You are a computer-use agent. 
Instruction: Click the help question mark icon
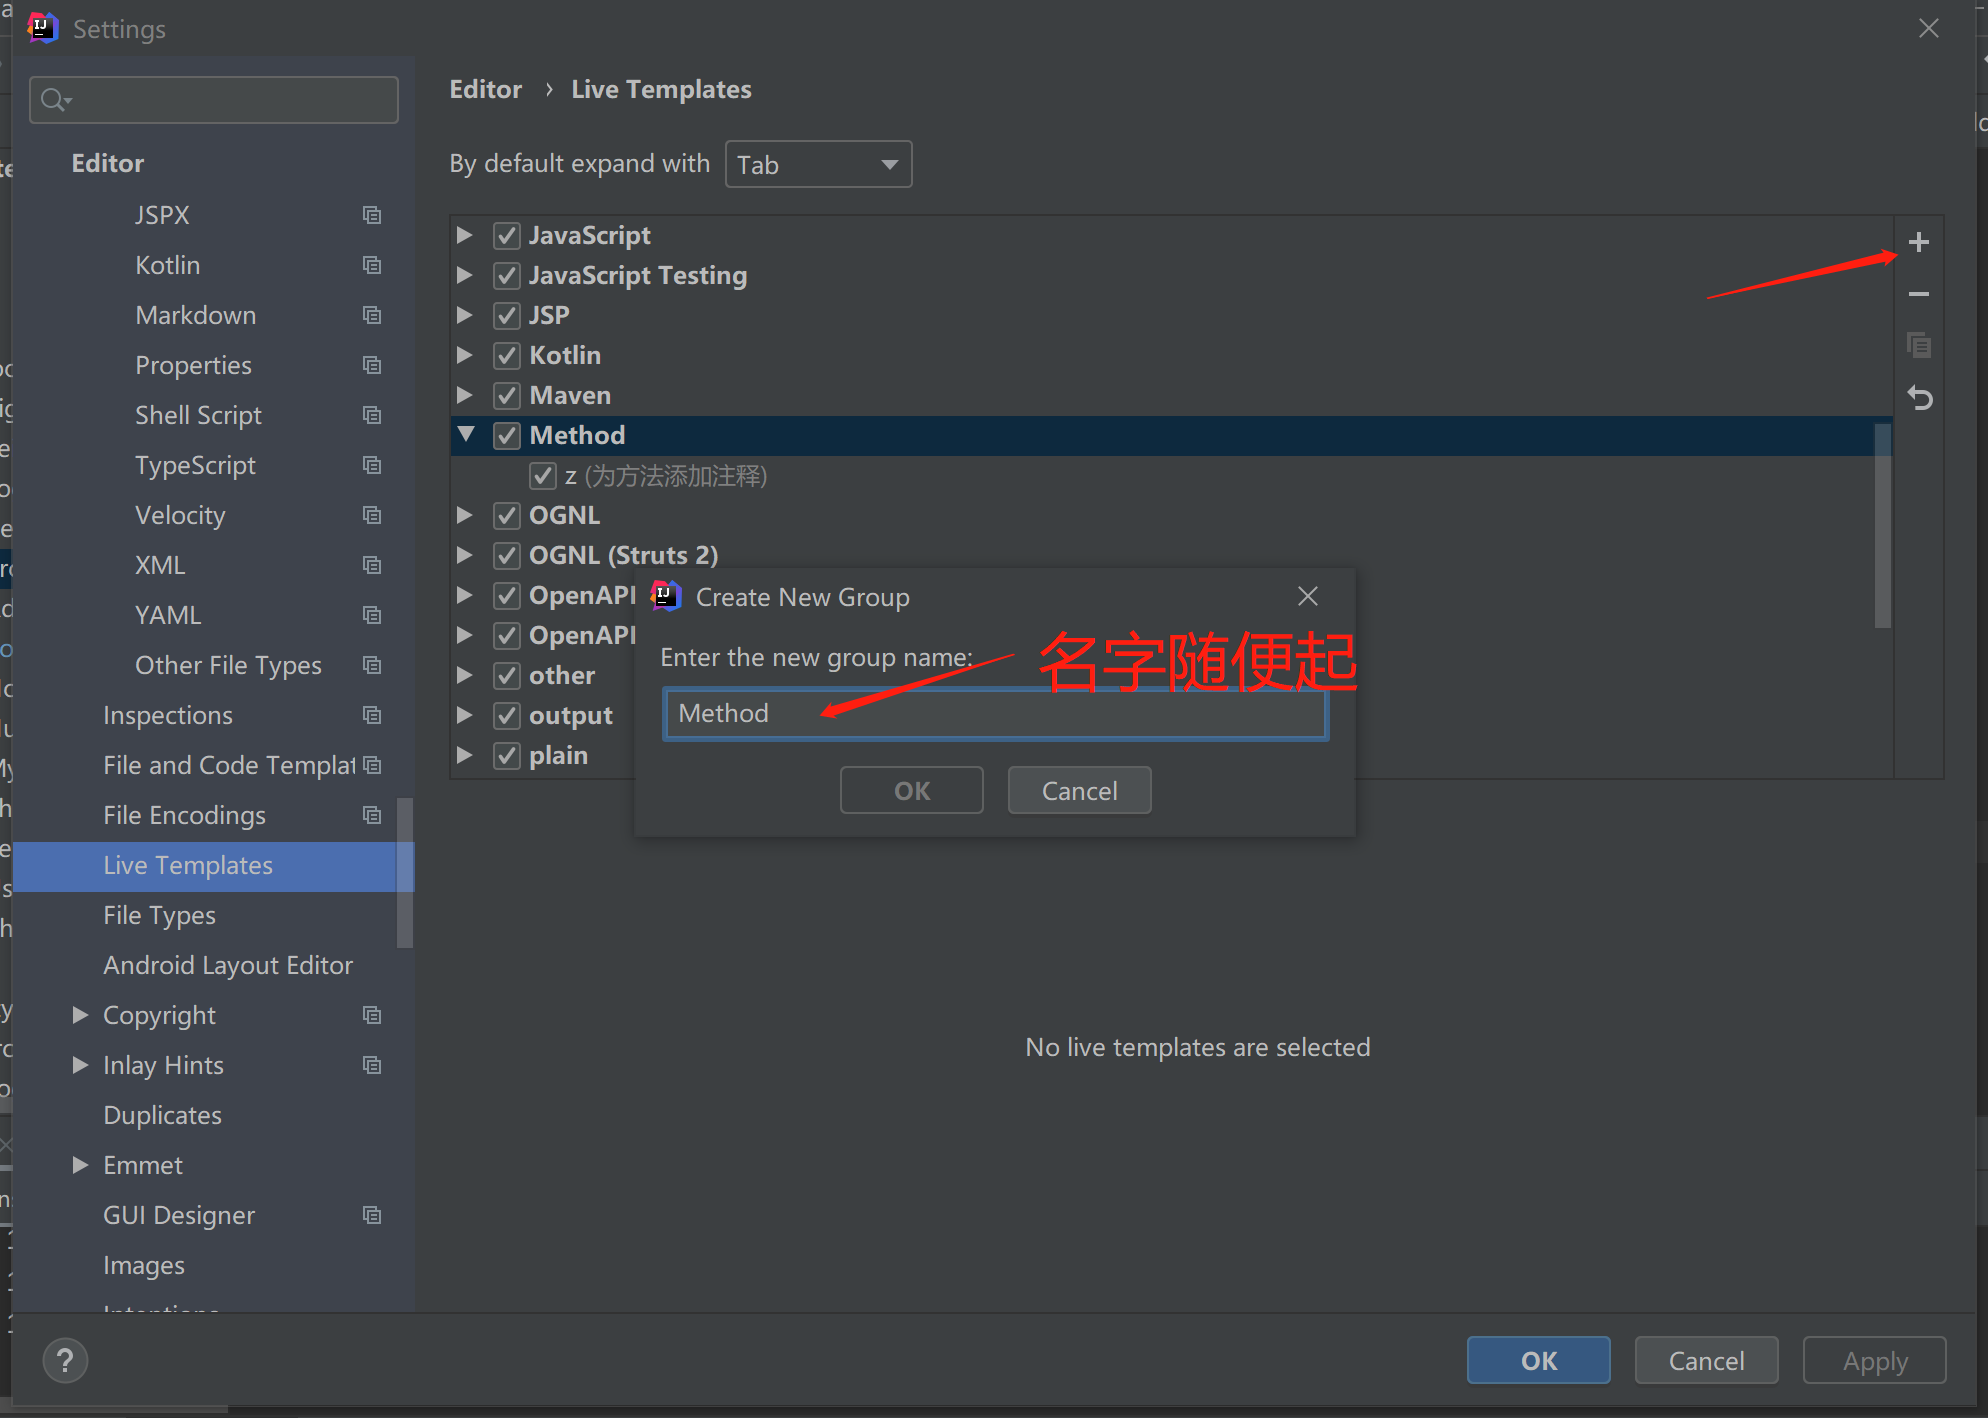point(65,1360)
